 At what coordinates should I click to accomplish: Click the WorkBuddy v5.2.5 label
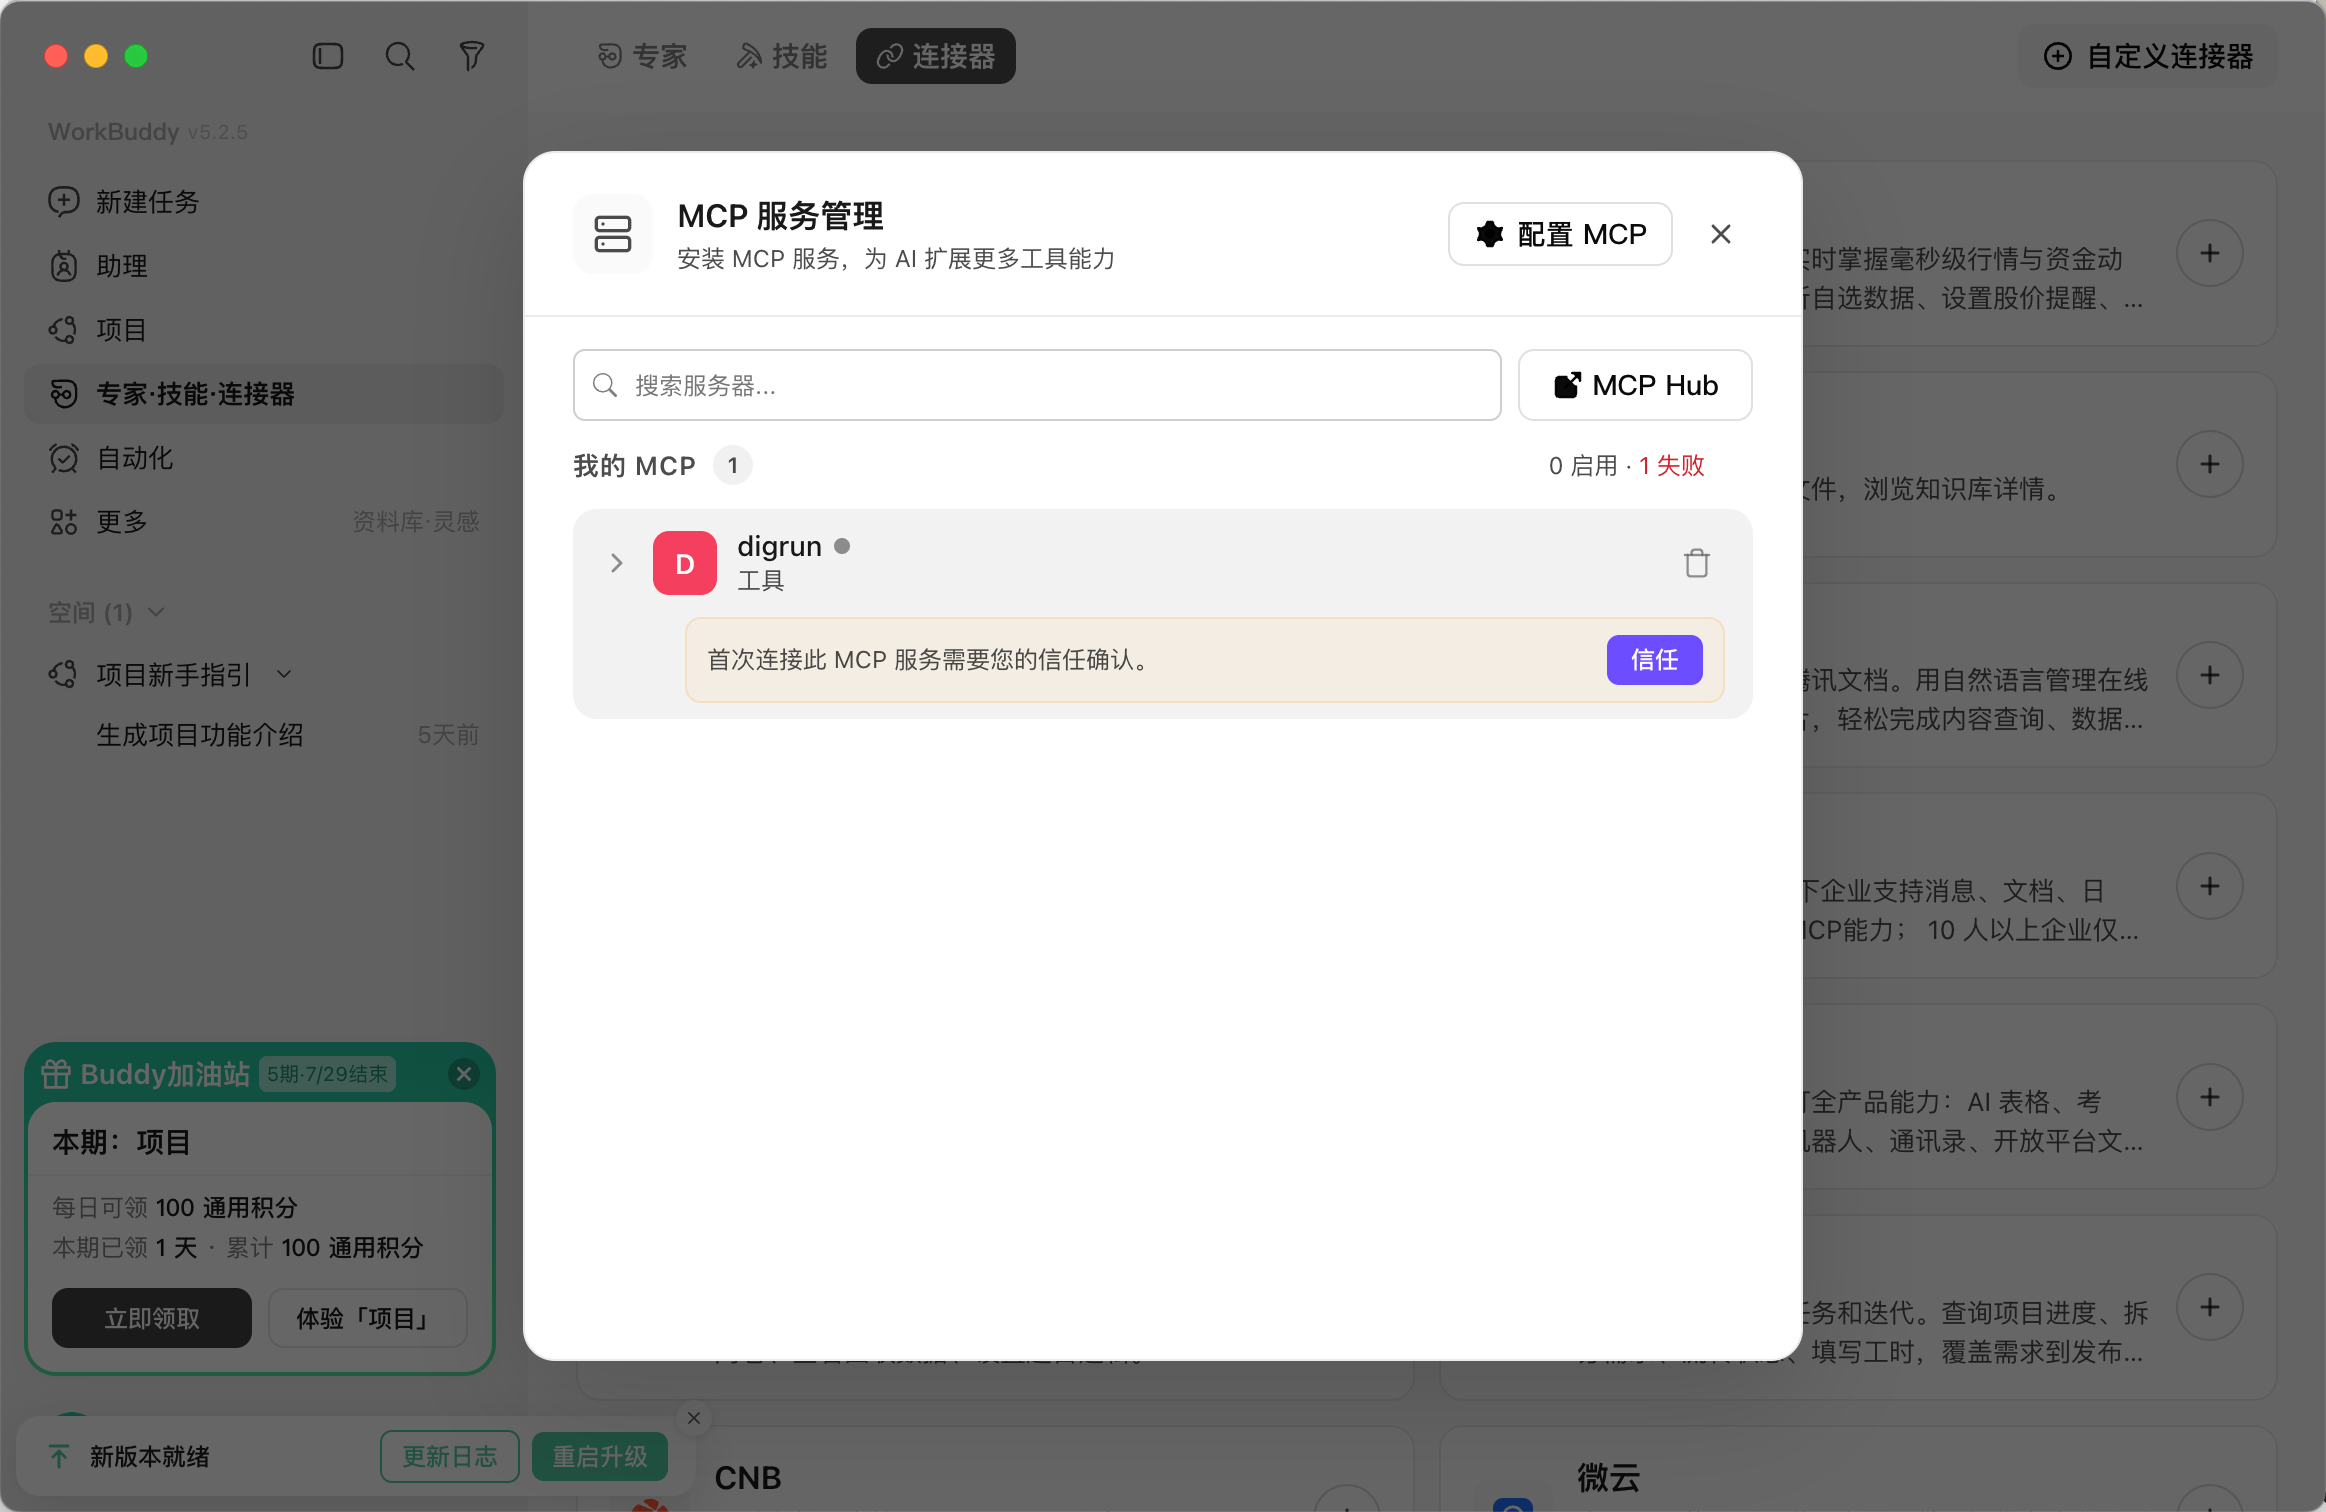pyautogui.click(x=148, y=132)
